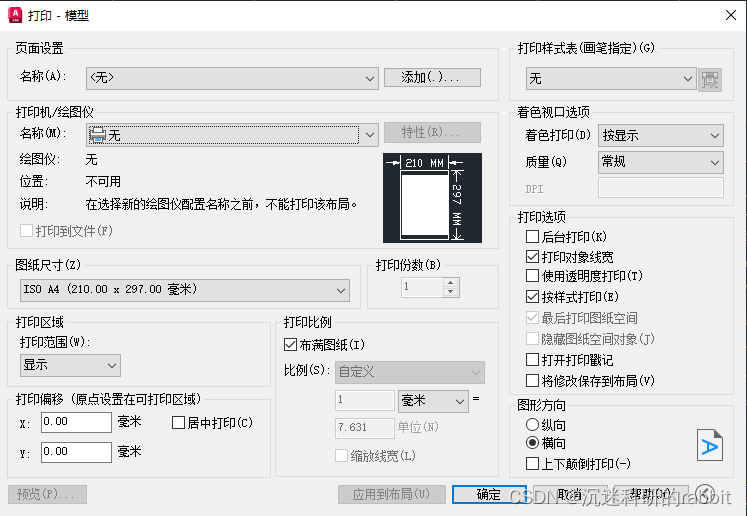Click the disabled 特性(R) button

point(432,132)
